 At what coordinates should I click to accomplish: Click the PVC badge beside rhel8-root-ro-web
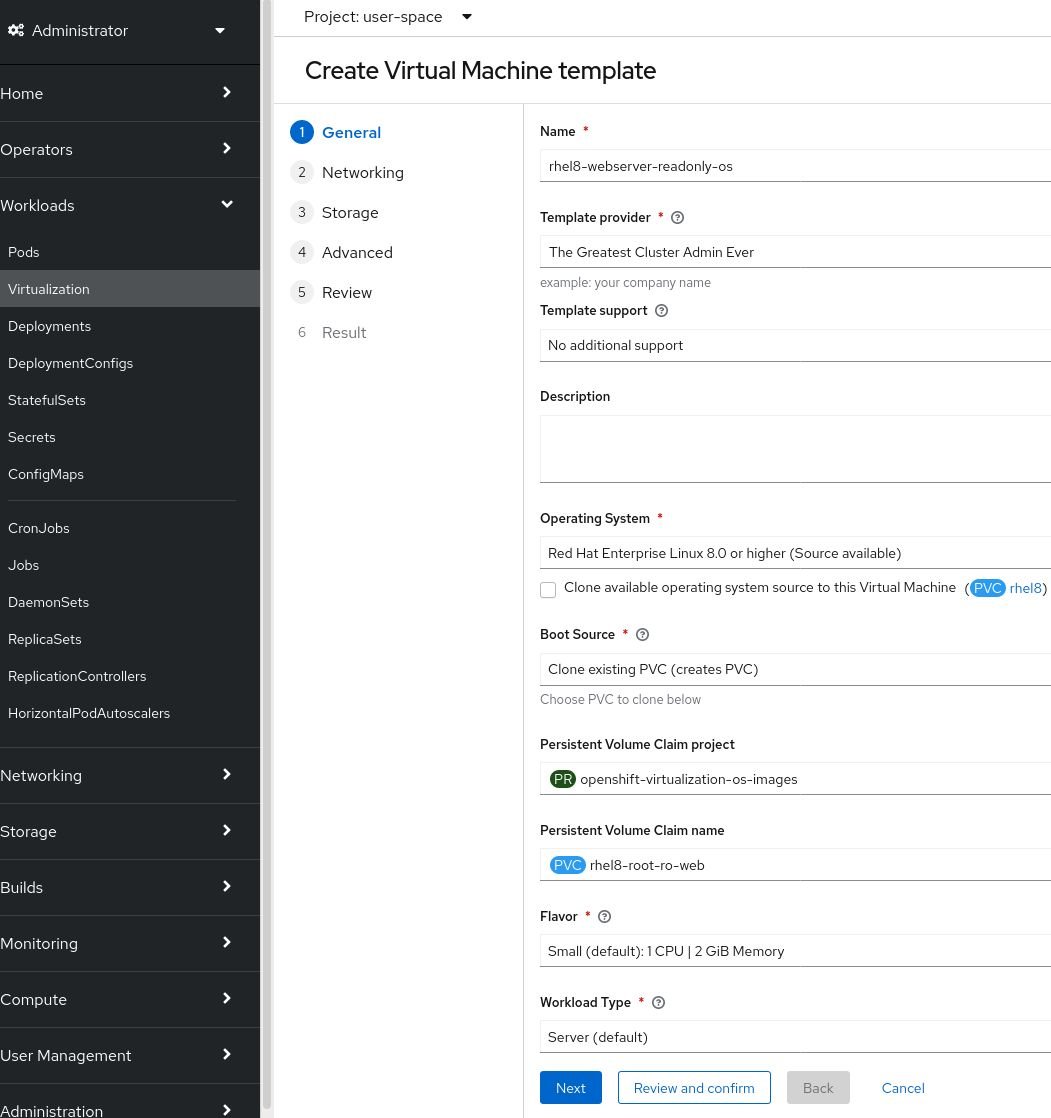568,865
